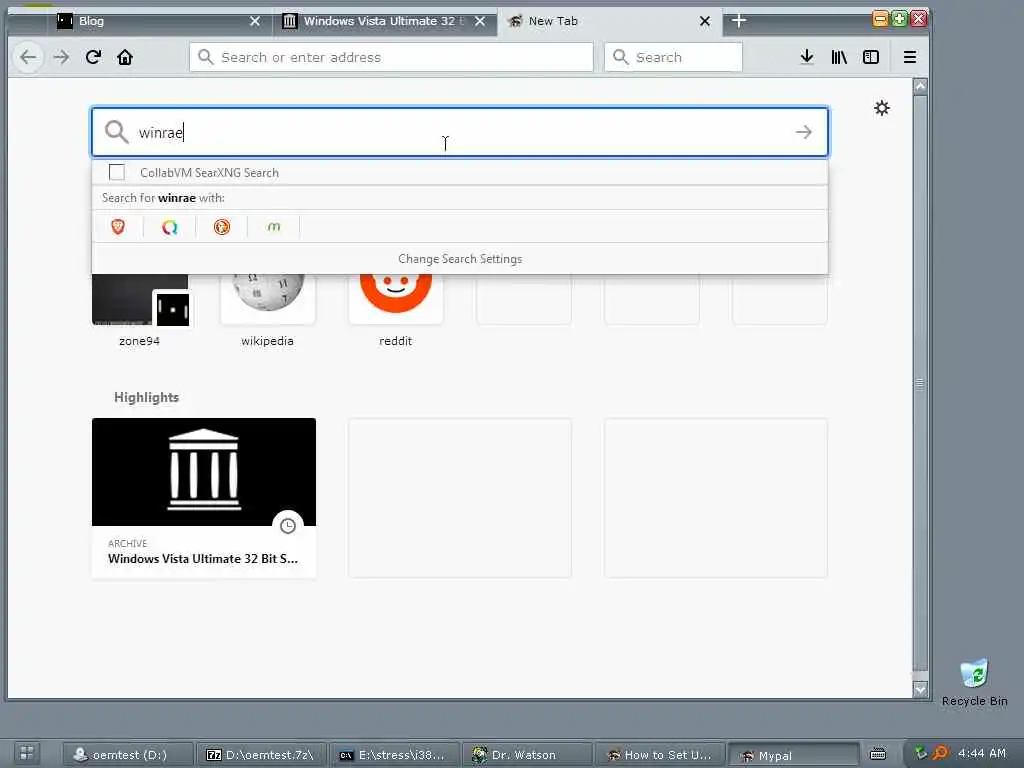Open the library icon
Screen dimensions: 1024x768
839,57
